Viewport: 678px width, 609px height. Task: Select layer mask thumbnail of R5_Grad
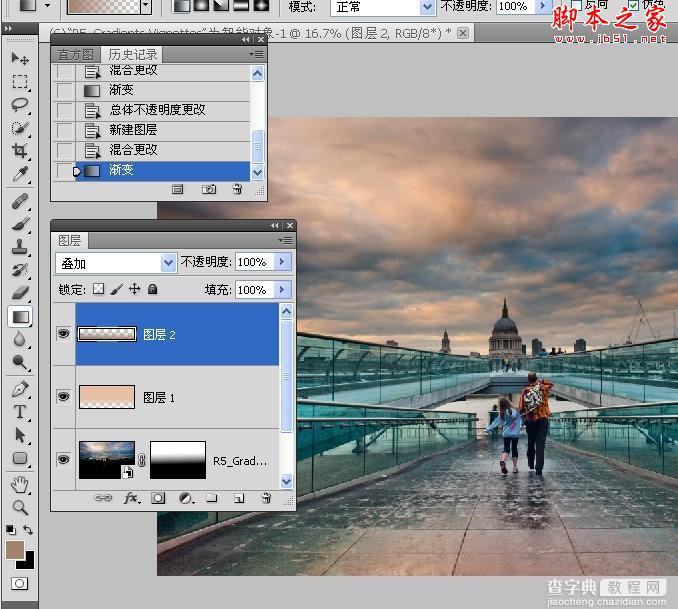[x=178, y=460]
